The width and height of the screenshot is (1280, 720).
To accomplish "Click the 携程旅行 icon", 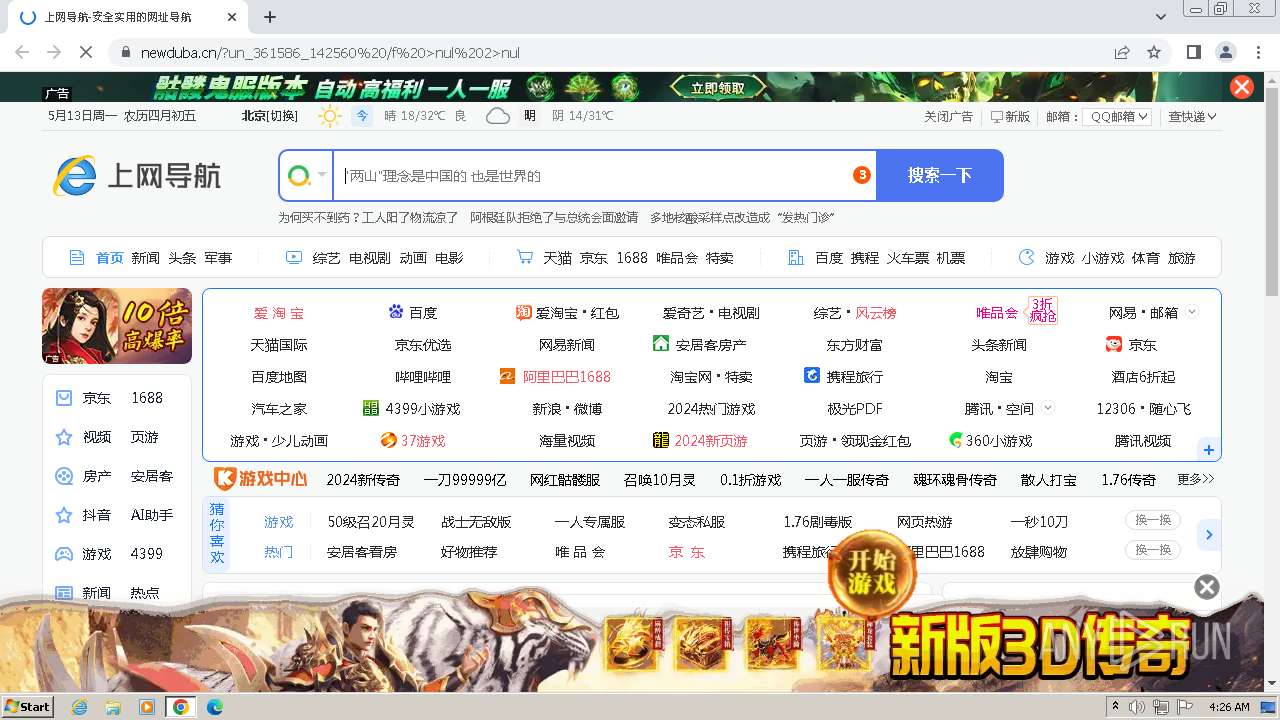I will 812,376.
